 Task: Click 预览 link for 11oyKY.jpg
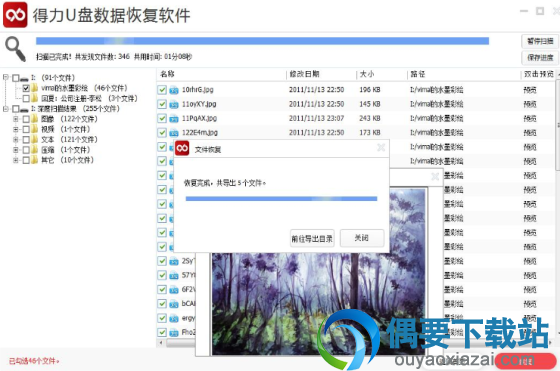pos(530,104)
